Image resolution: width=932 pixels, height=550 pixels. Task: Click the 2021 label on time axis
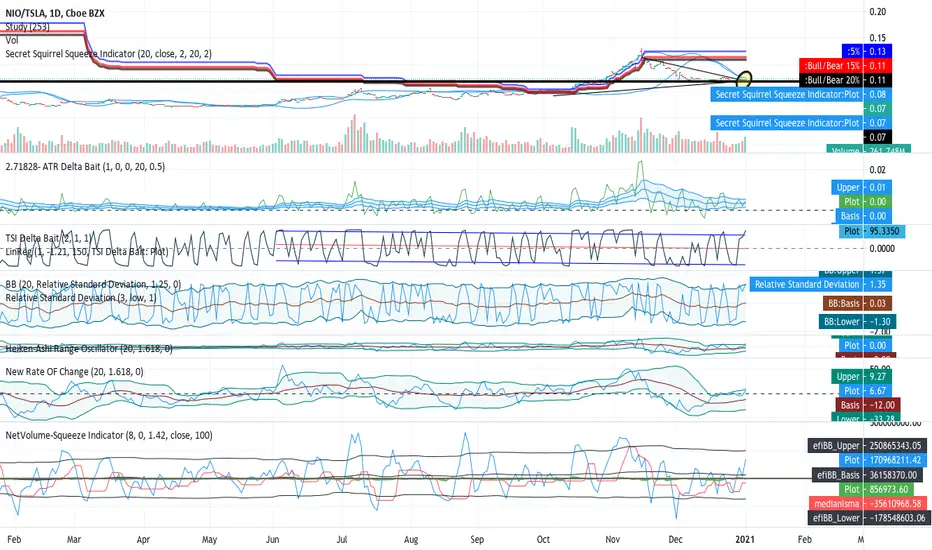[x=745, y=539]
